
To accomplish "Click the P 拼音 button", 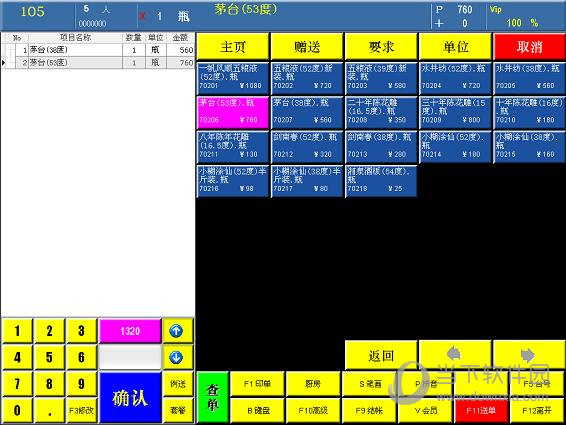I will click(x=425, y=384).
